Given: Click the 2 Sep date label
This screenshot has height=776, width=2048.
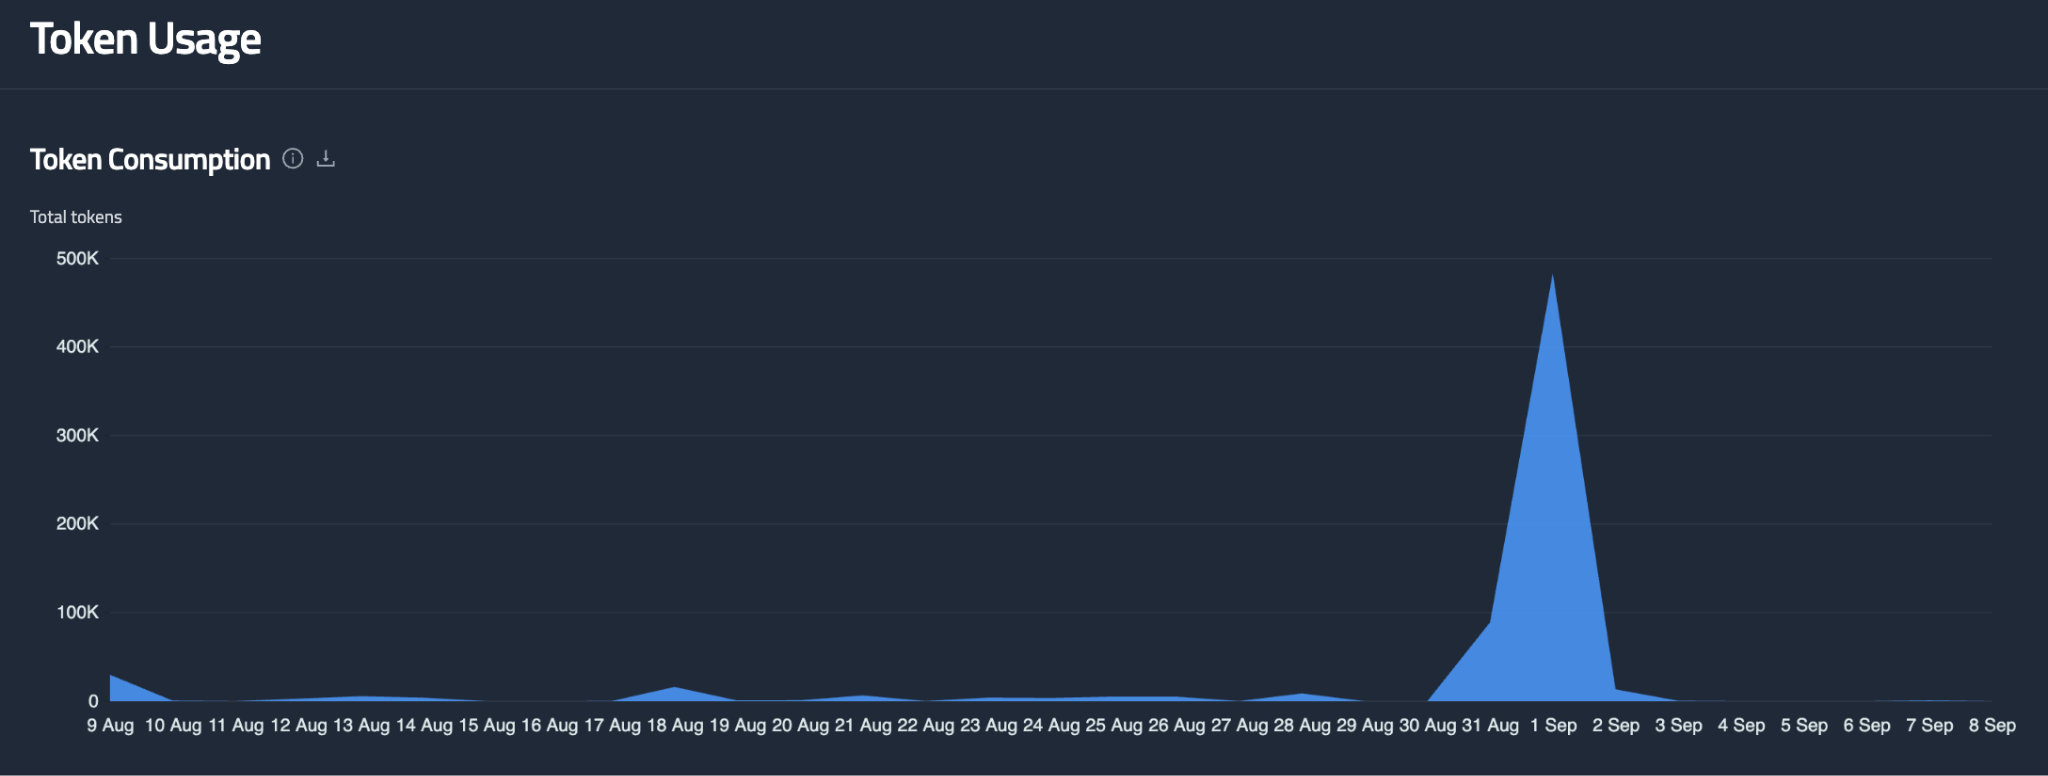Looking at the screenshot, I should pos(1616,726).
